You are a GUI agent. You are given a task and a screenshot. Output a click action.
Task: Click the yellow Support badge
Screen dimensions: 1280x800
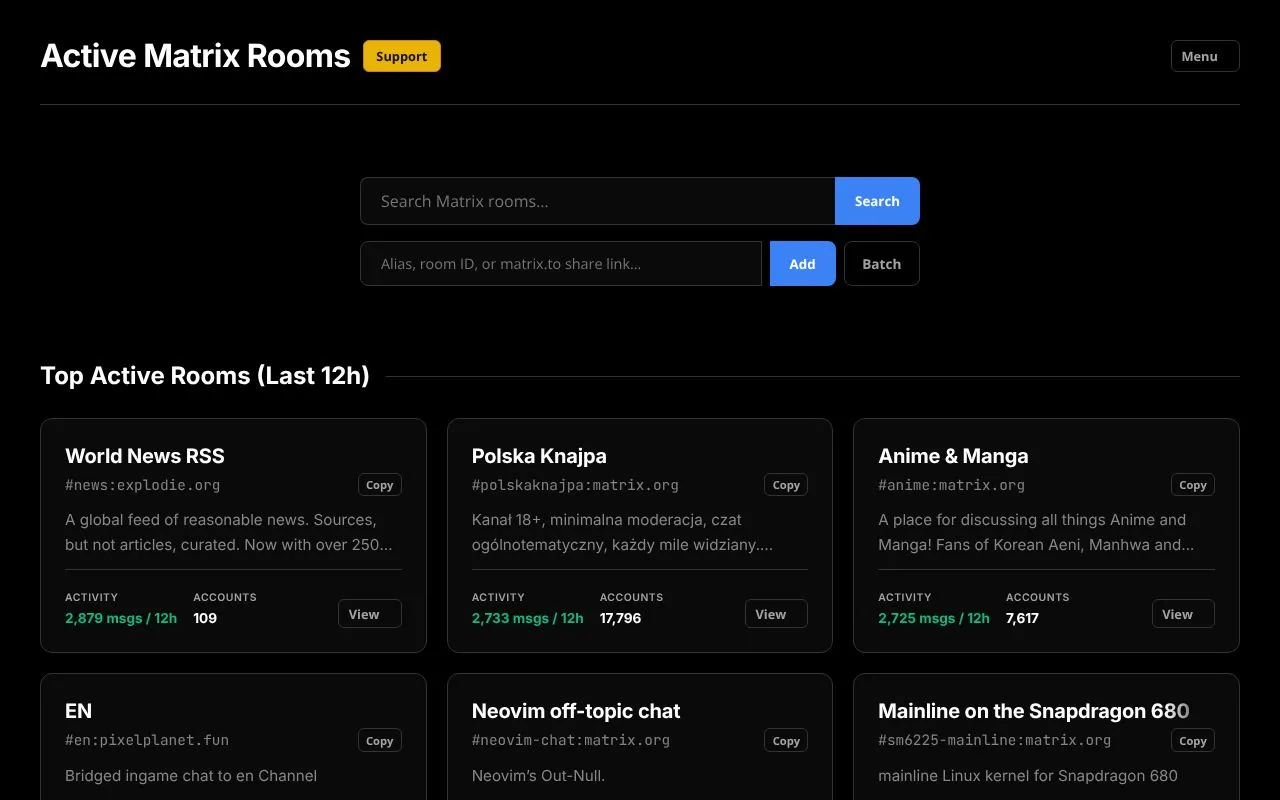[402, 56]
